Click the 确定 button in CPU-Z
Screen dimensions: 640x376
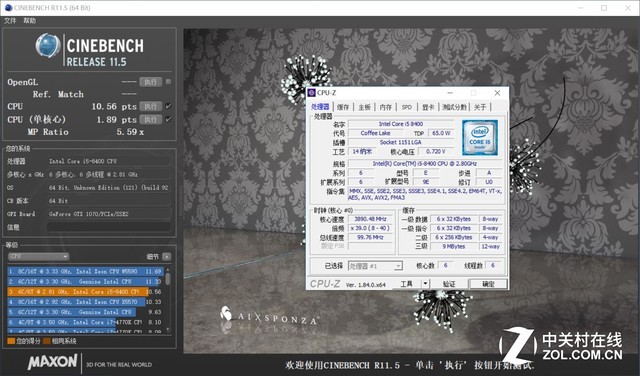coord(488,284)
